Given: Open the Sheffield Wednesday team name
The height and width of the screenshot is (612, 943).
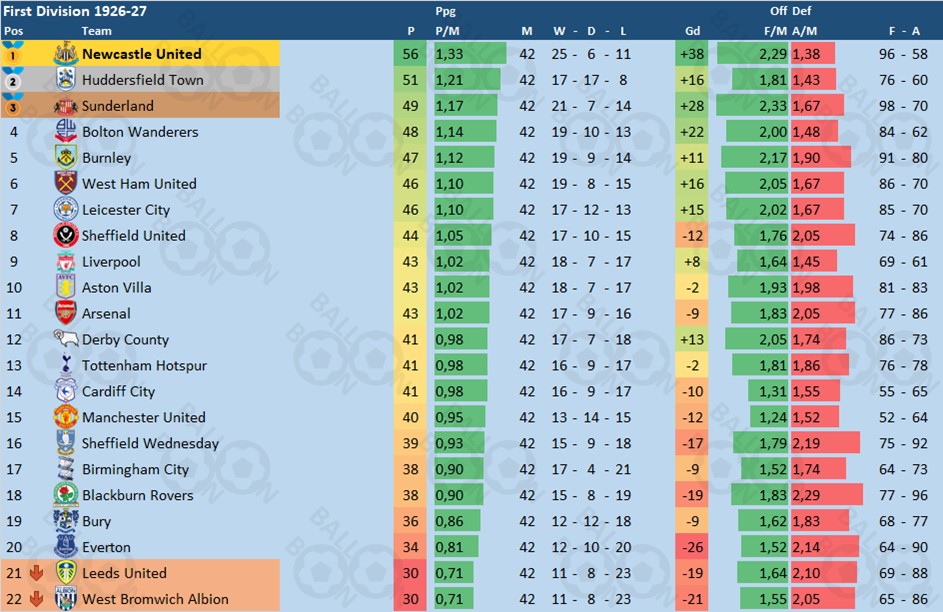Looking at the screenshot, I should tap(150, 443).
